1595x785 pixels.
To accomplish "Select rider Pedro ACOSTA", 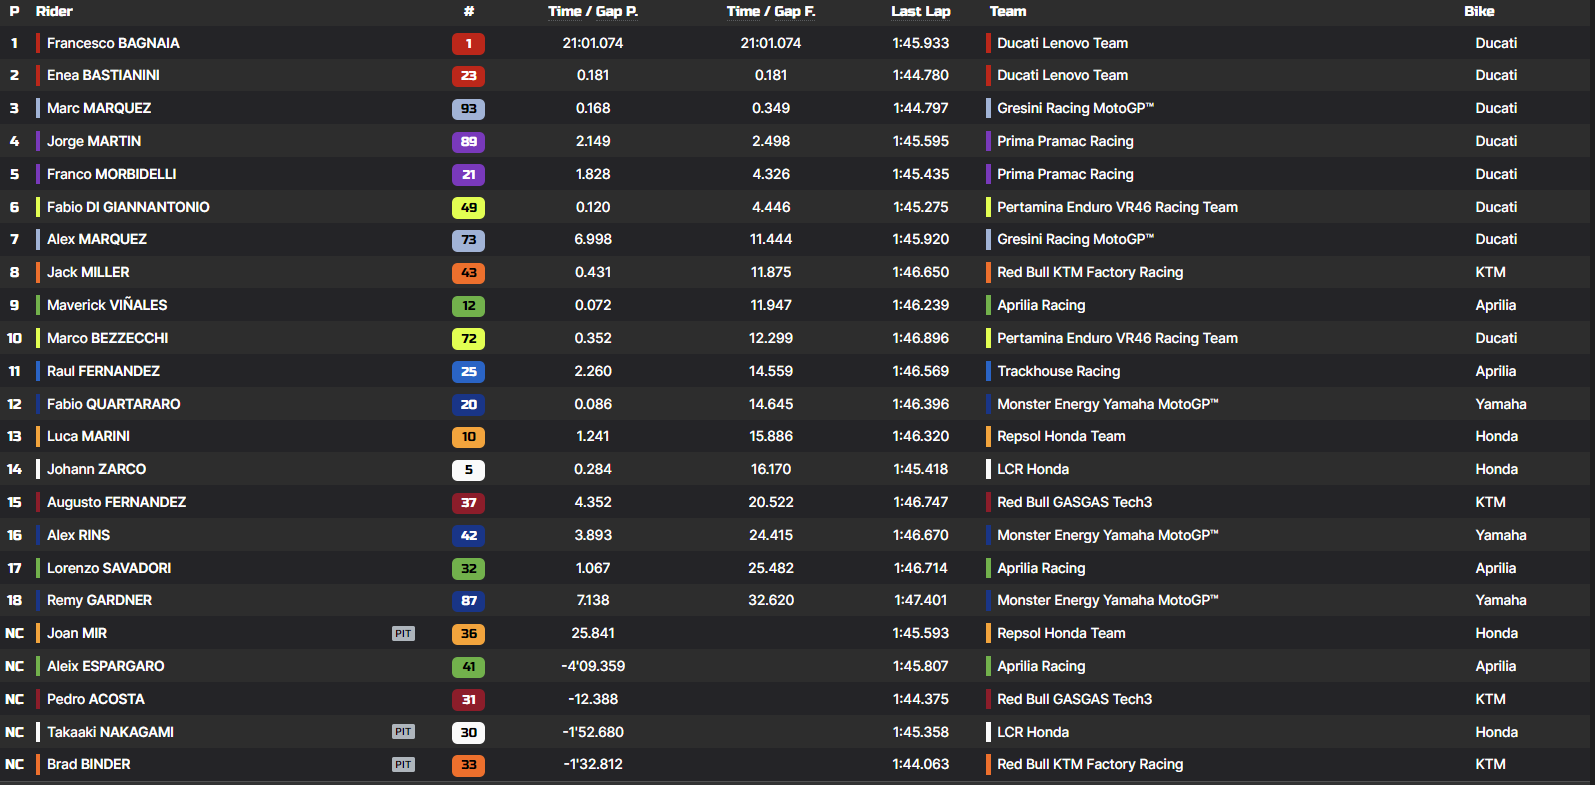I will [96, 699].
